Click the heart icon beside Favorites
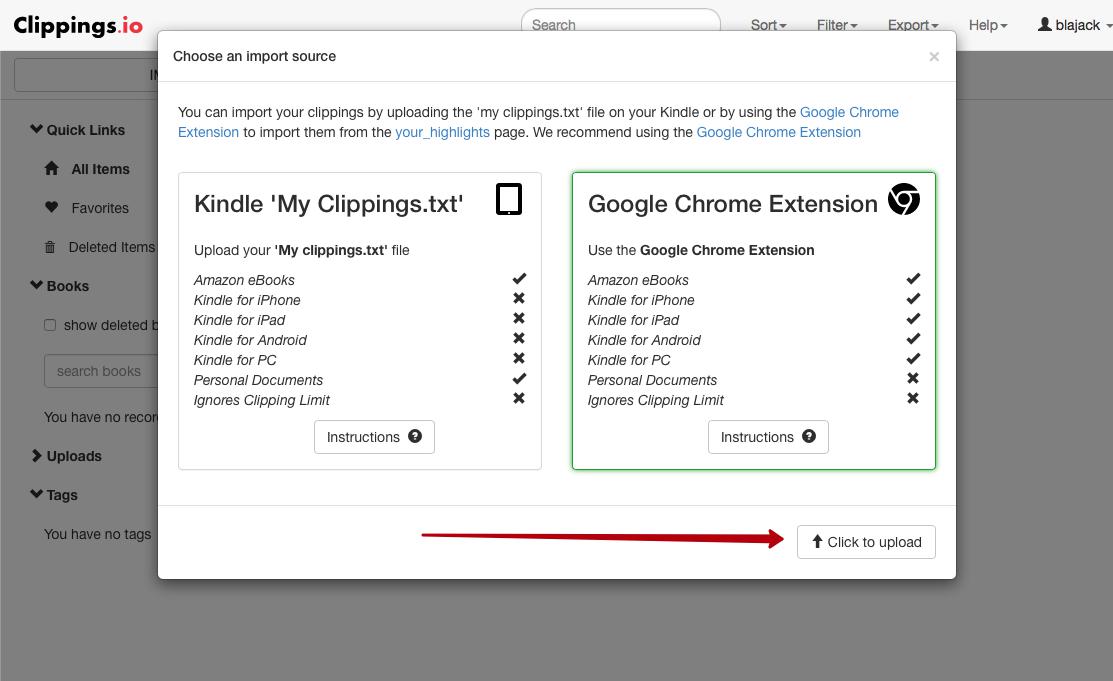 point(52,208)
